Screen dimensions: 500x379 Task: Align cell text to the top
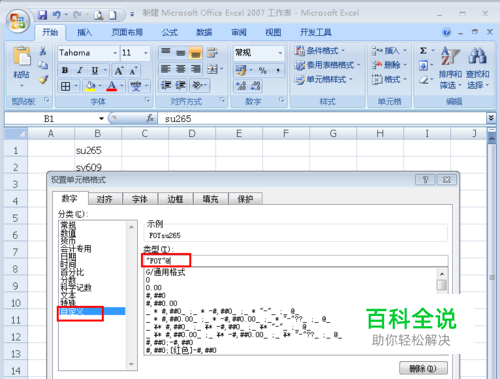click(166, 52)
